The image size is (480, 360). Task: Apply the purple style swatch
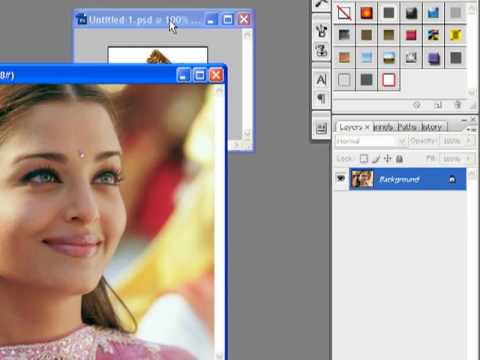(433, 57)
